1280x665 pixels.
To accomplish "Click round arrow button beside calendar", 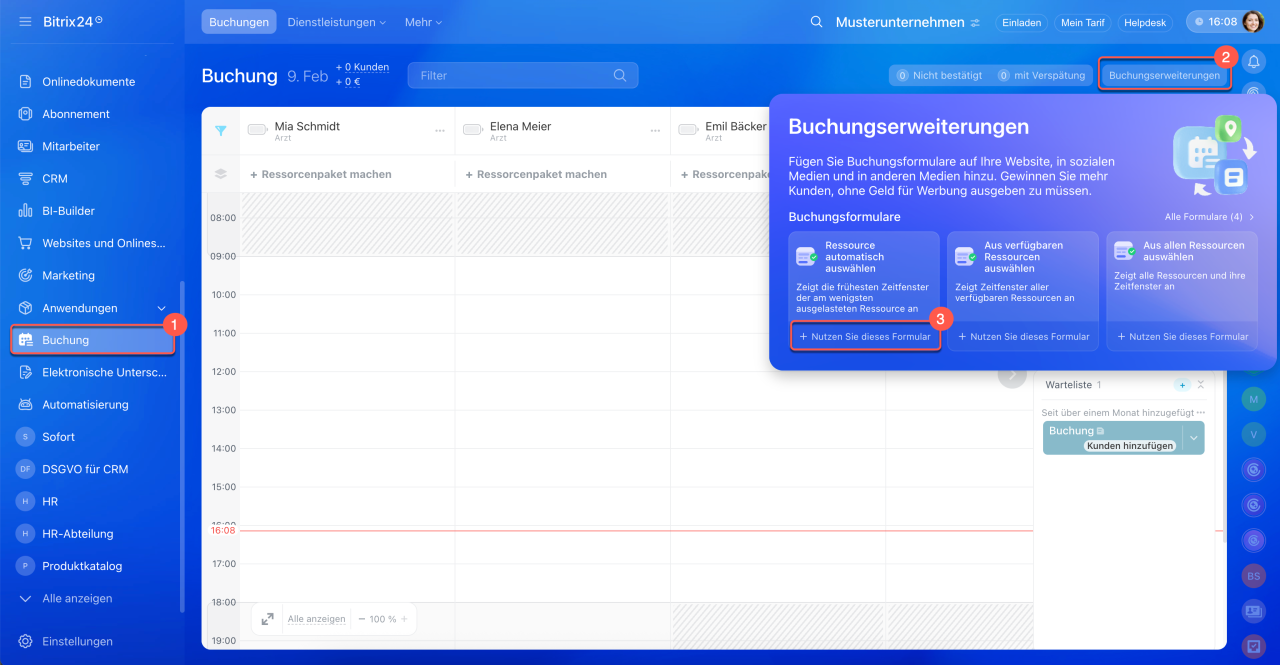I will click(1012, 375).
